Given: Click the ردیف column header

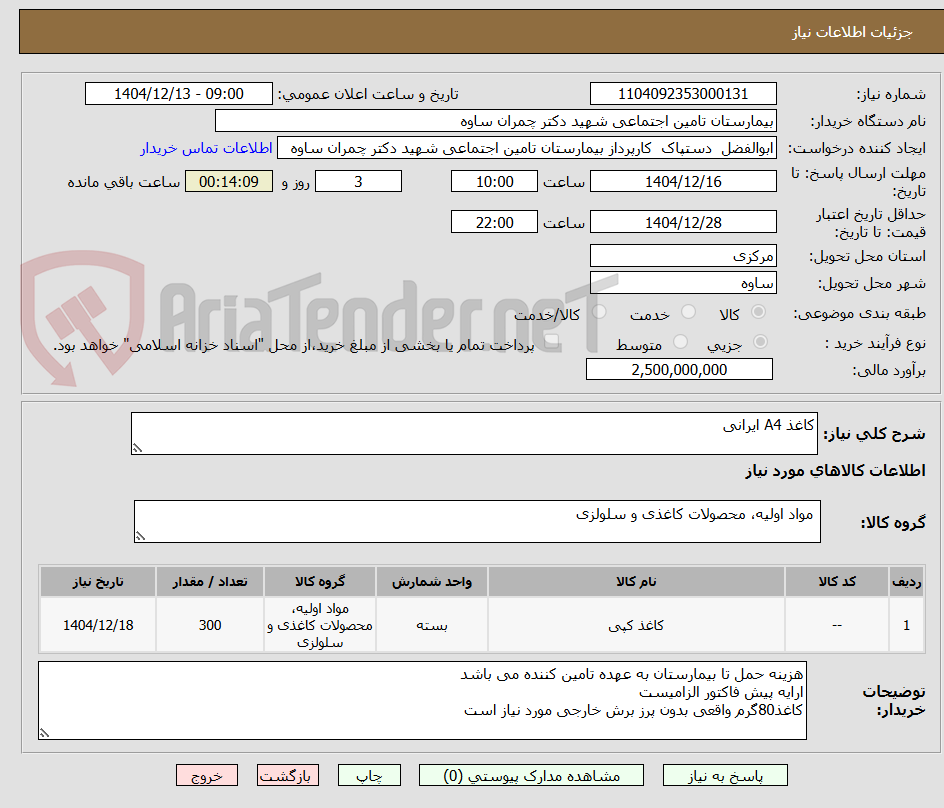Looking at the screenshot, I should (x=907, y=582).
